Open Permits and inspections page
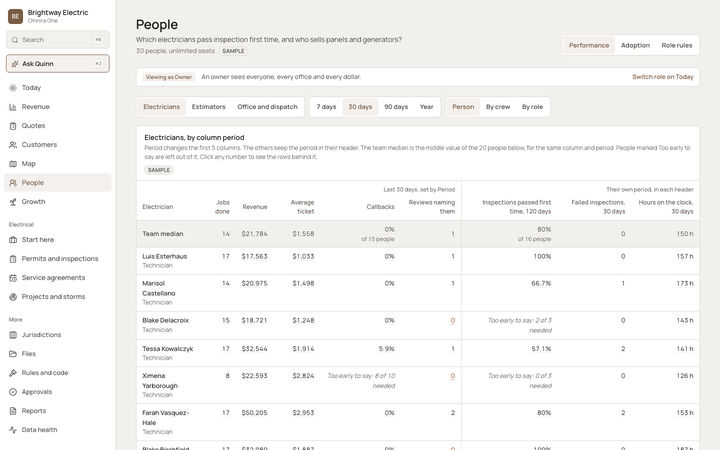 [x=58, y=259]
